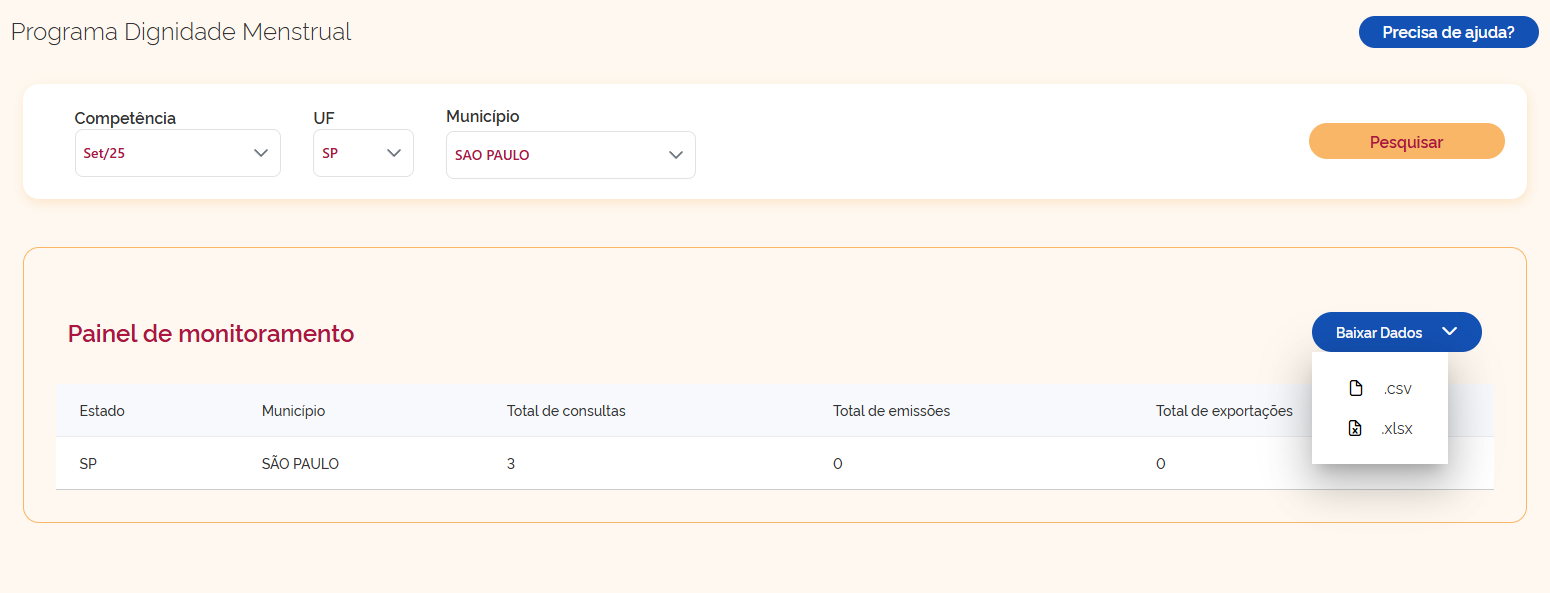1550x593 pixels.
Task: Choose the .xlsx download option
Action: pyautogui.click(x=1396, y=429)
